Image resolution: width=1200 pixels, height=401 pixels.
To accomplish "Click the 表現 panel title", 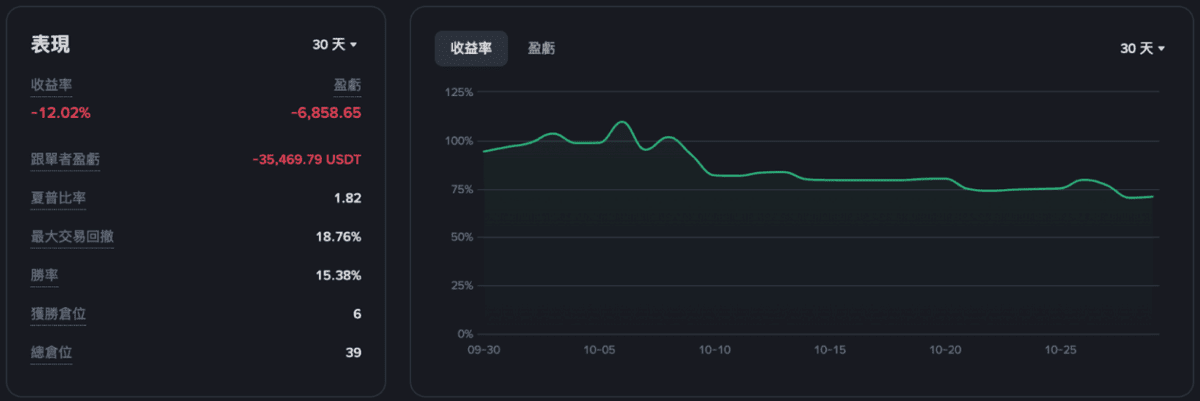I will point(50,45).
